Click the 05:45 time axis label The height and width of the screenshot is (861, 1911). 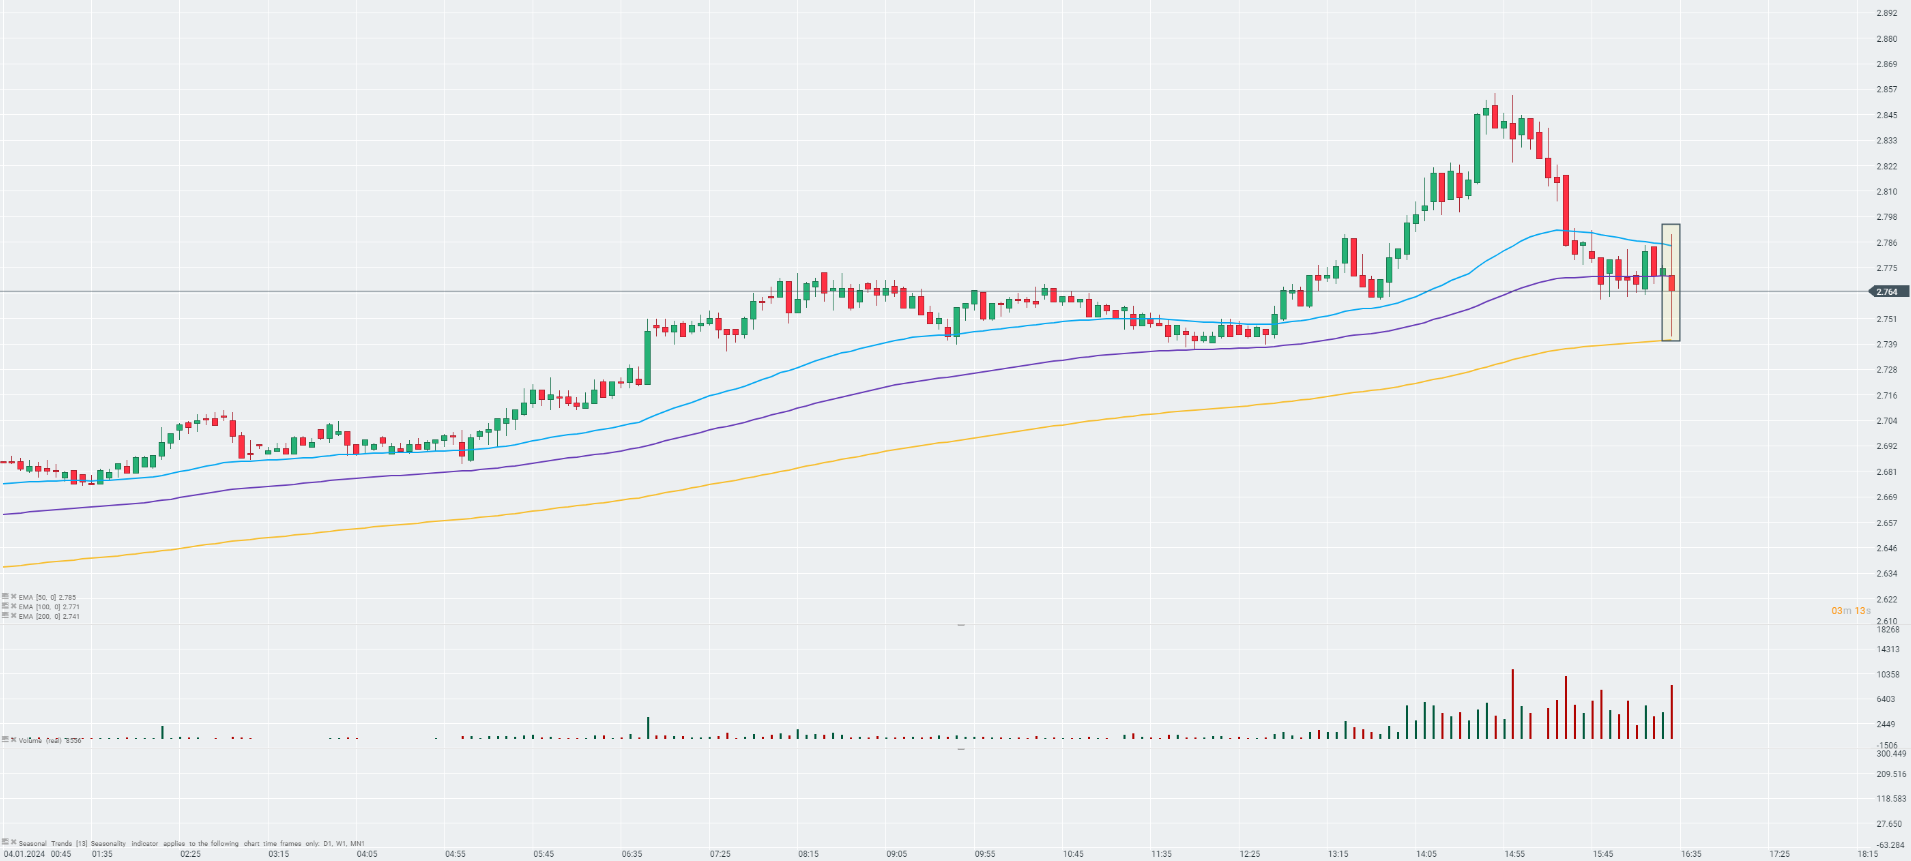coord(543,854)
